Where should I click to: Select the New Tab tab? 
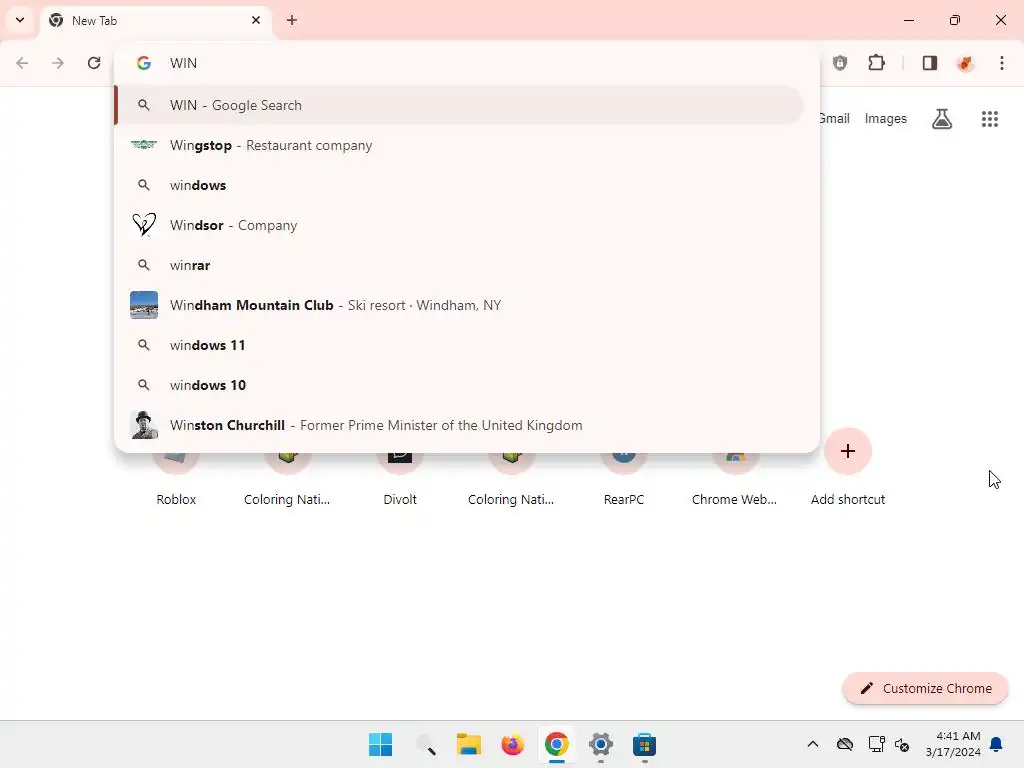156,20
